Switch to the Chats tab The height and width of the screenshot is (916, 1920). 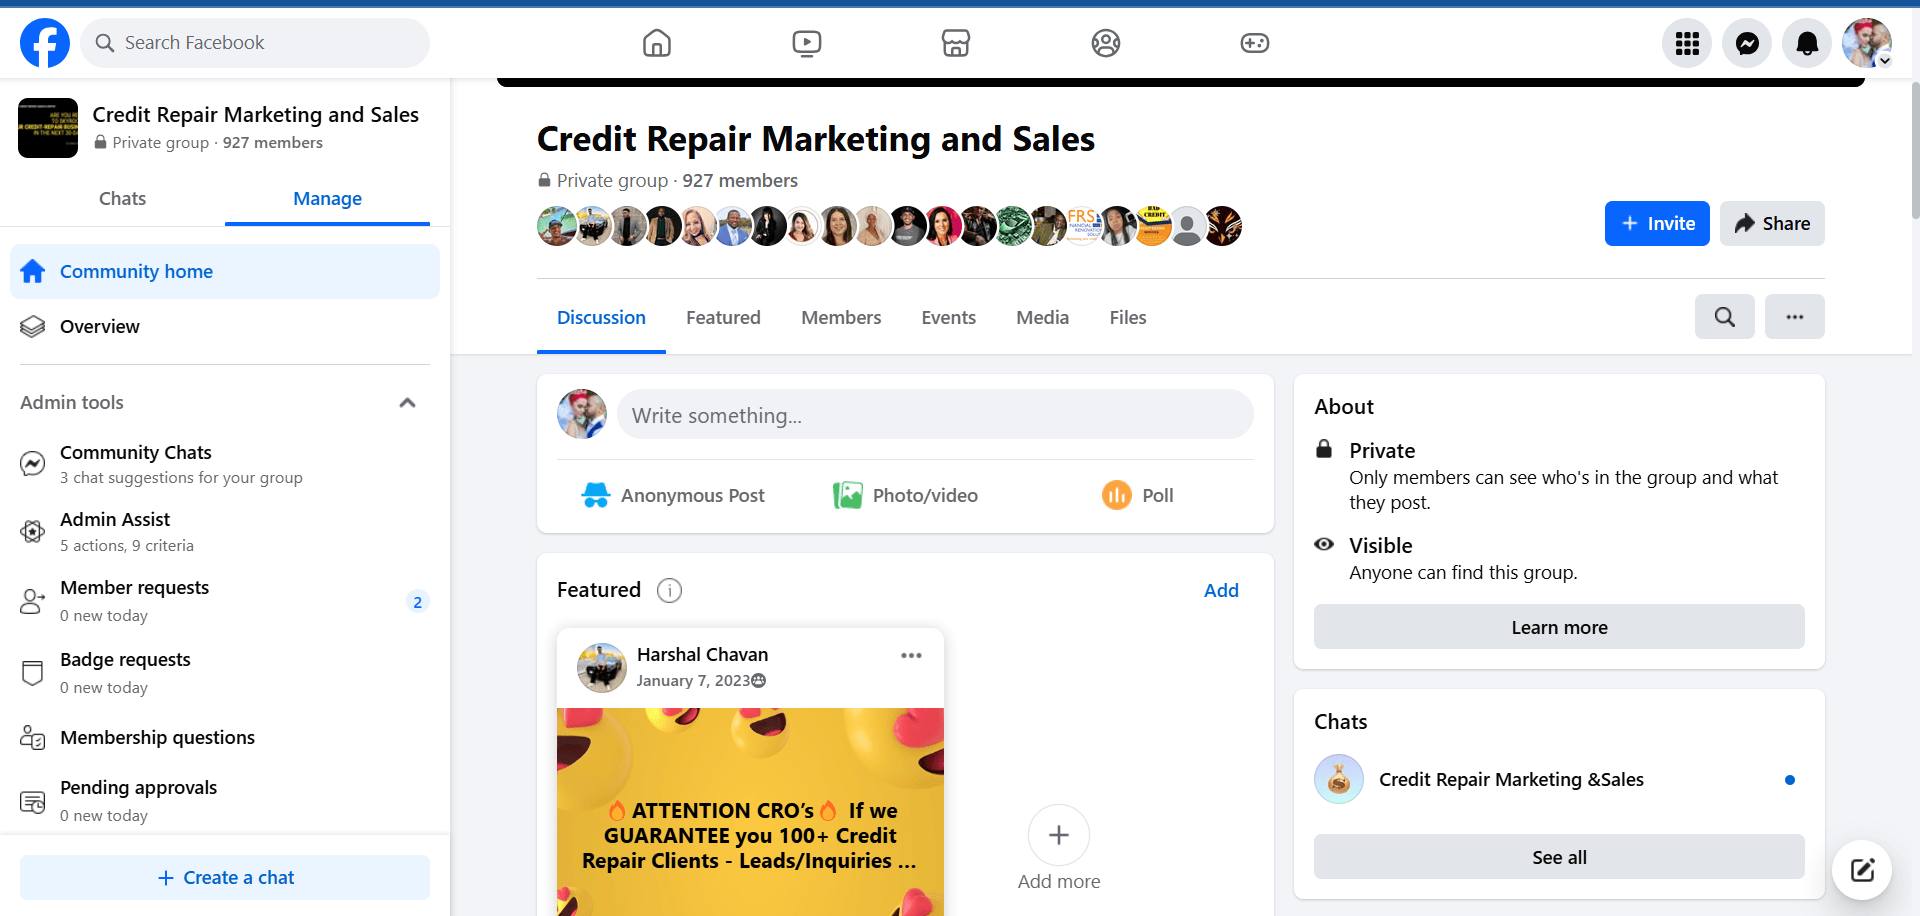click(122, 199)
